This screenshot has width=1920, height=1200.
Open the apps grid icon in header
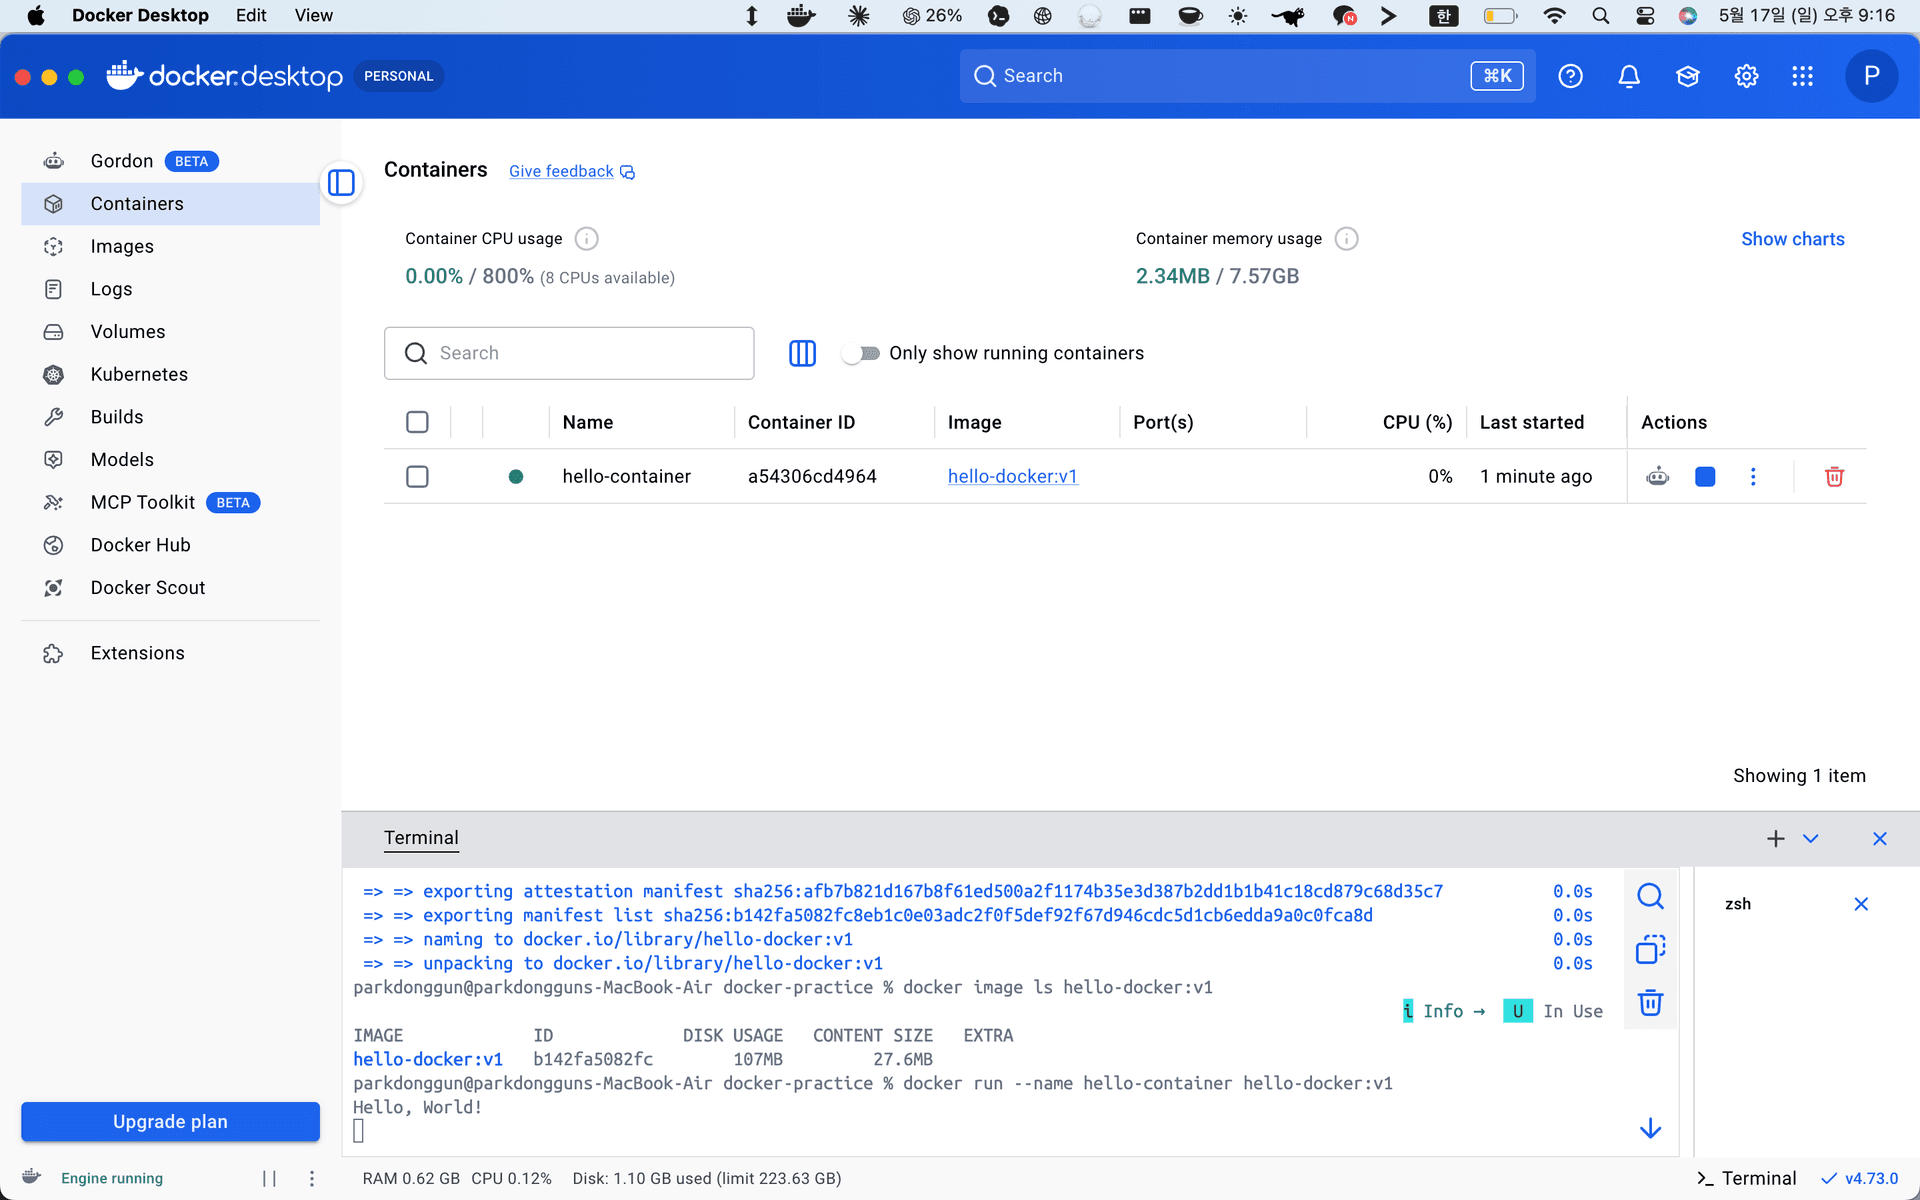coord(1802,76)
